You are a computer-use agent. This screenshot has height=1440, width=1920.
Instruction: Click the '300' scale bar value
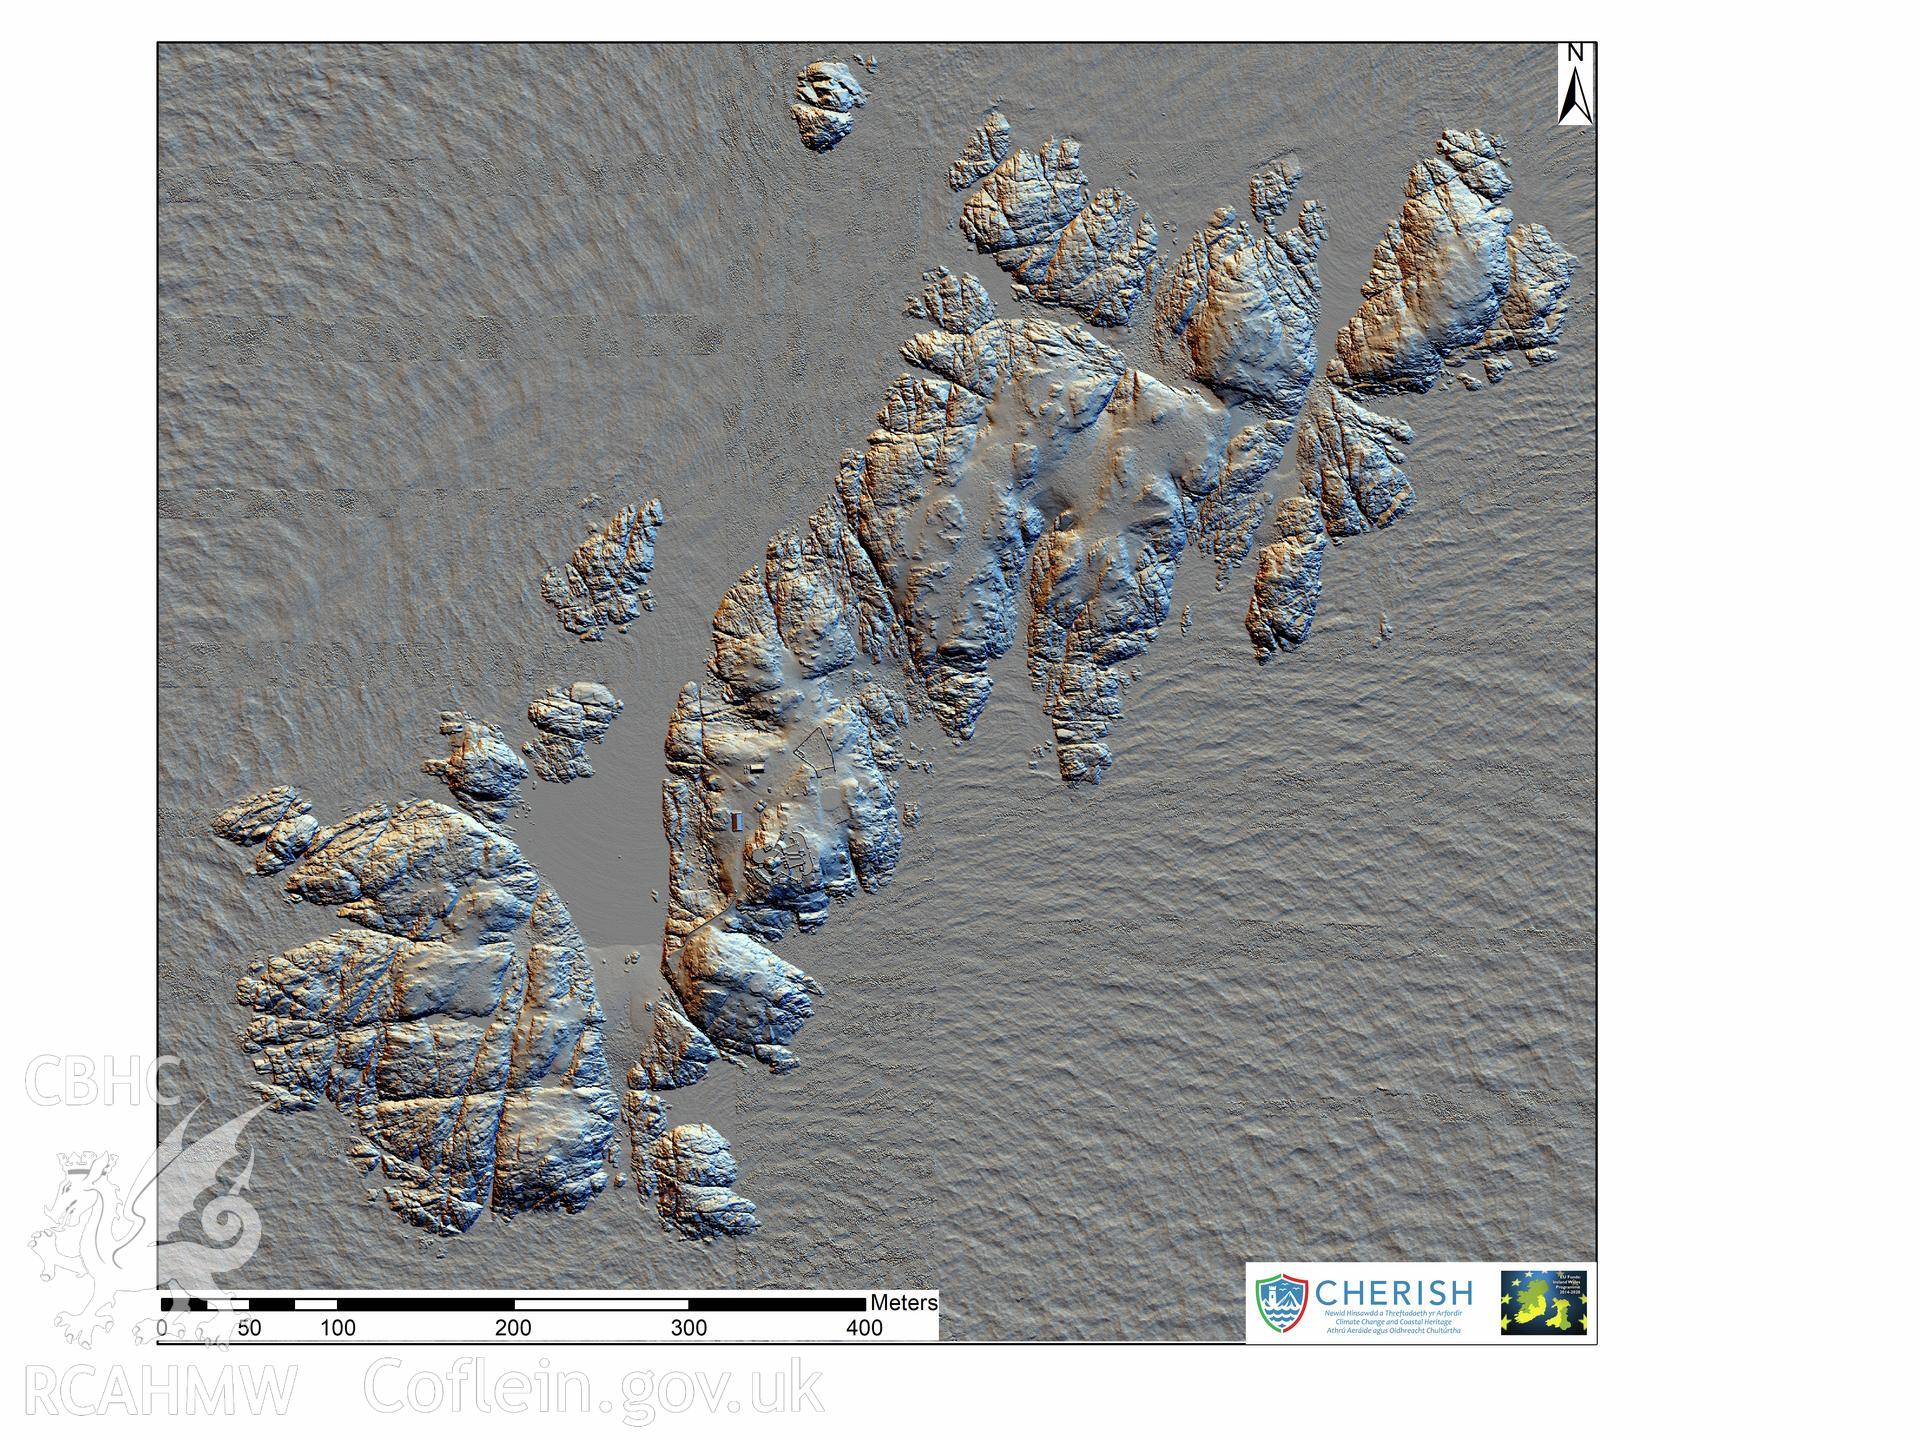pos(688,1328)
